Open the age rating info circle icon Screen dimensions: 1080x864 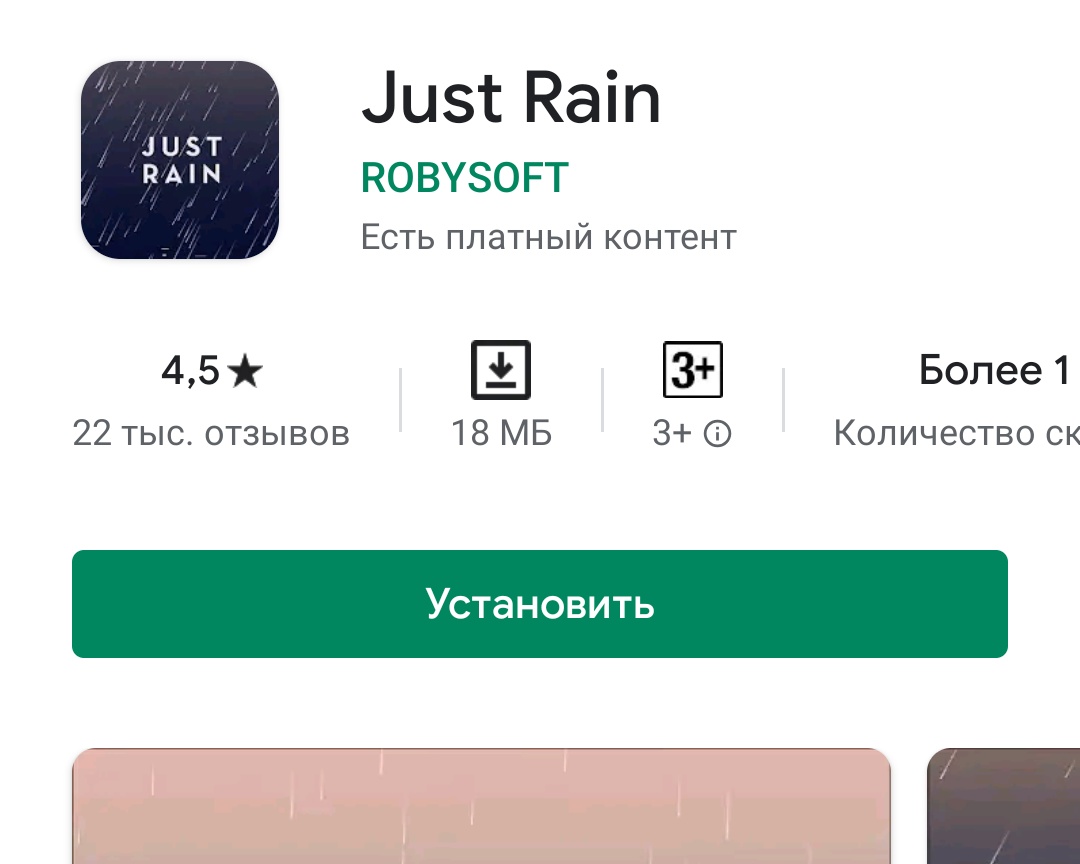pyautogui.click(x=717, y=434)
